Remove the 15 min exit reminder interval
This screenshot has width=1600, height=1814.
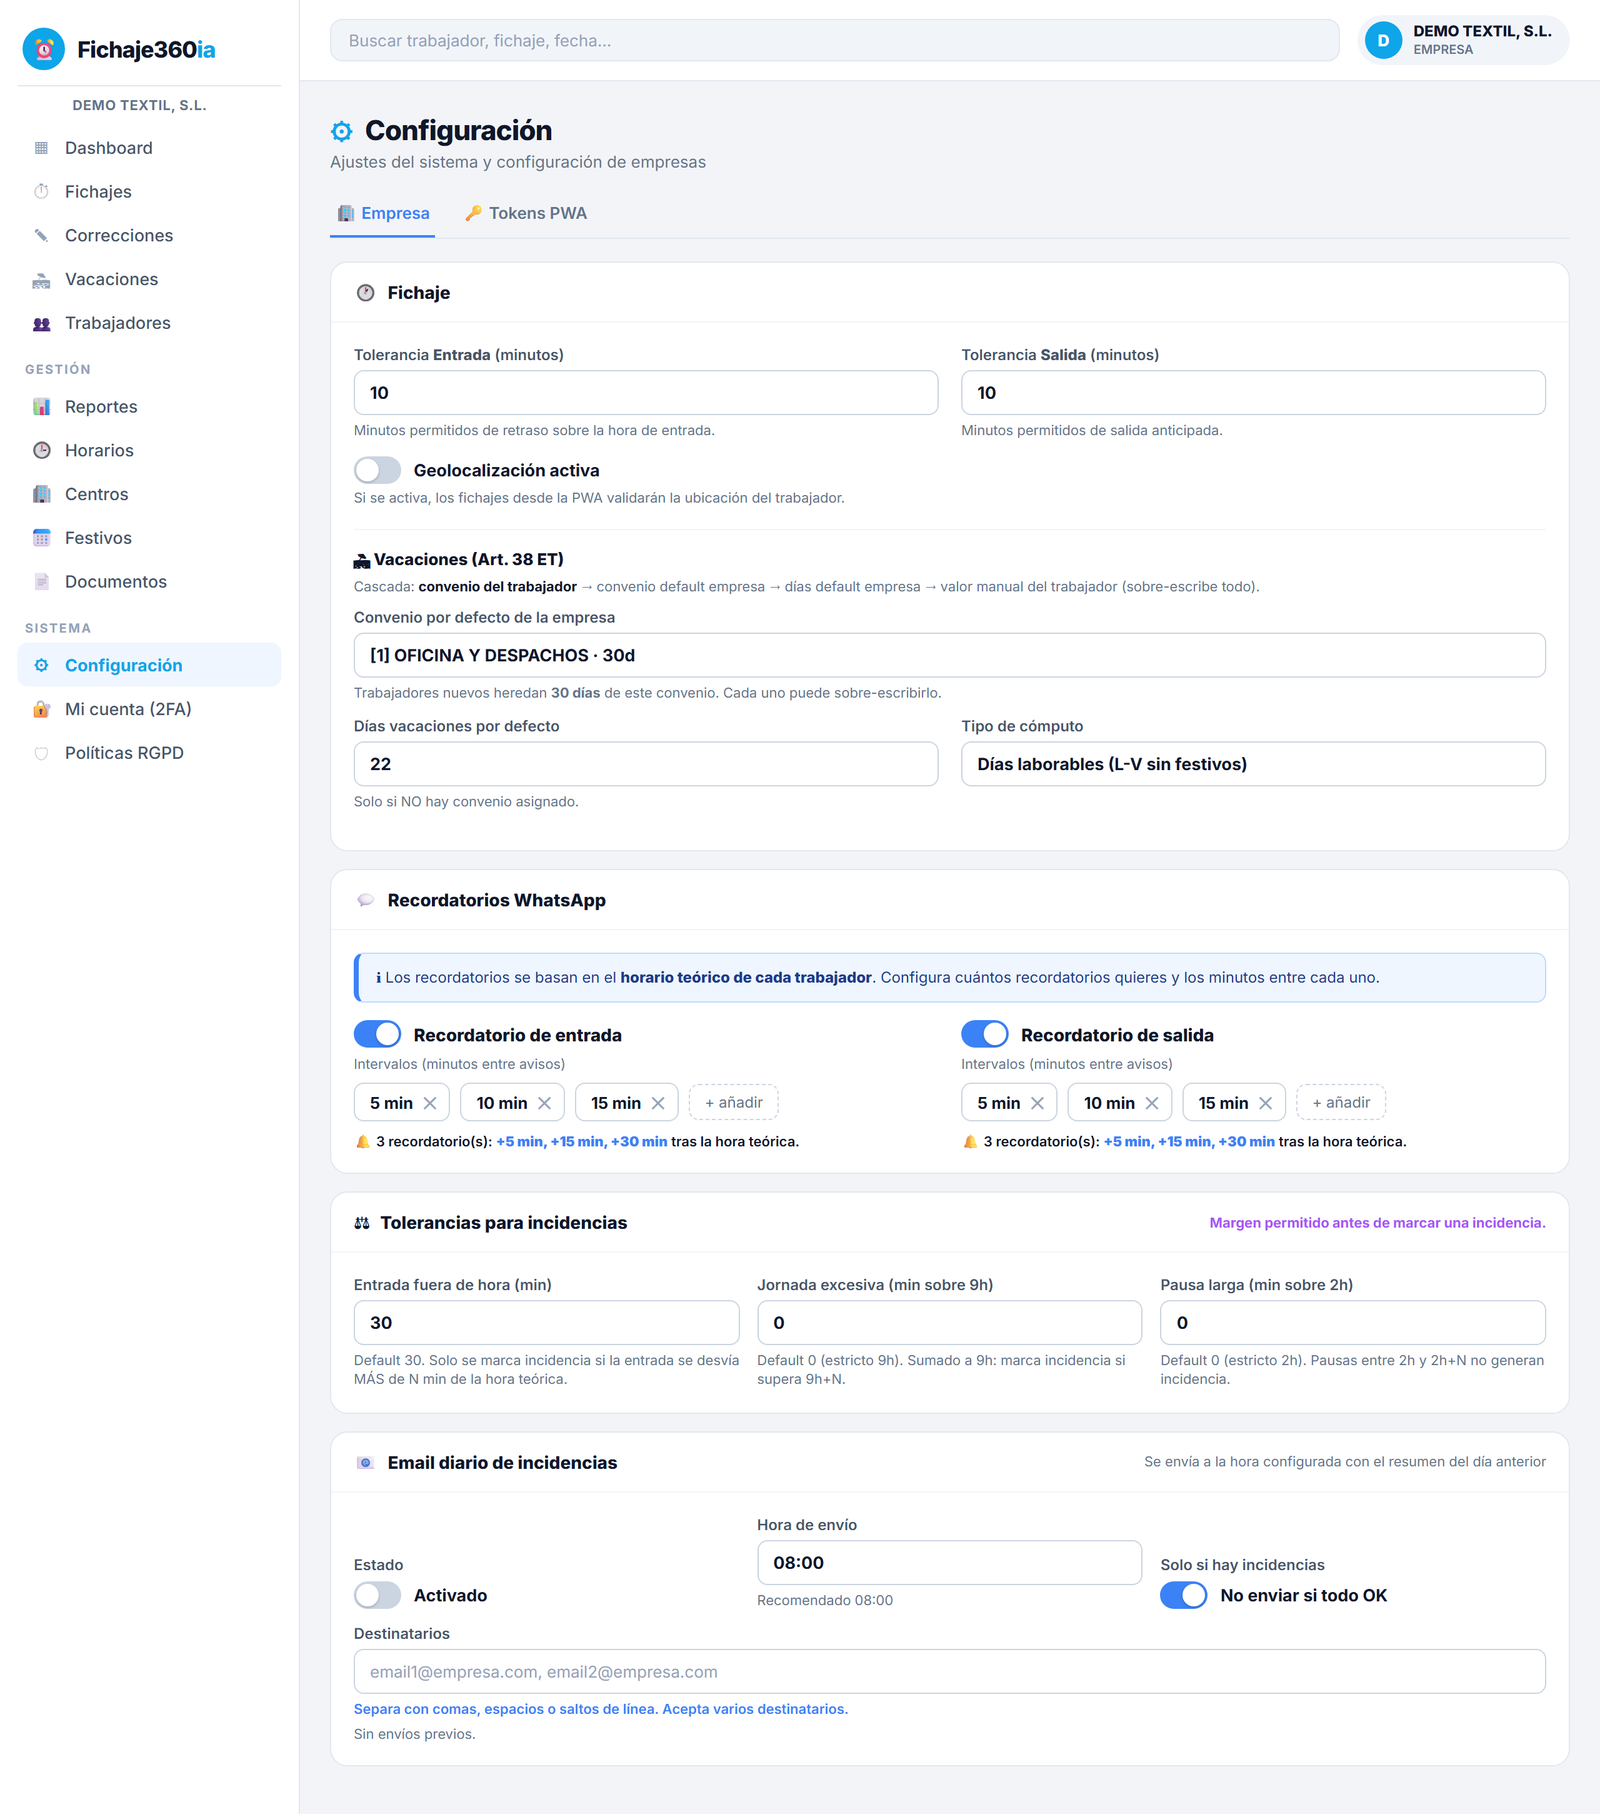1266,1103
